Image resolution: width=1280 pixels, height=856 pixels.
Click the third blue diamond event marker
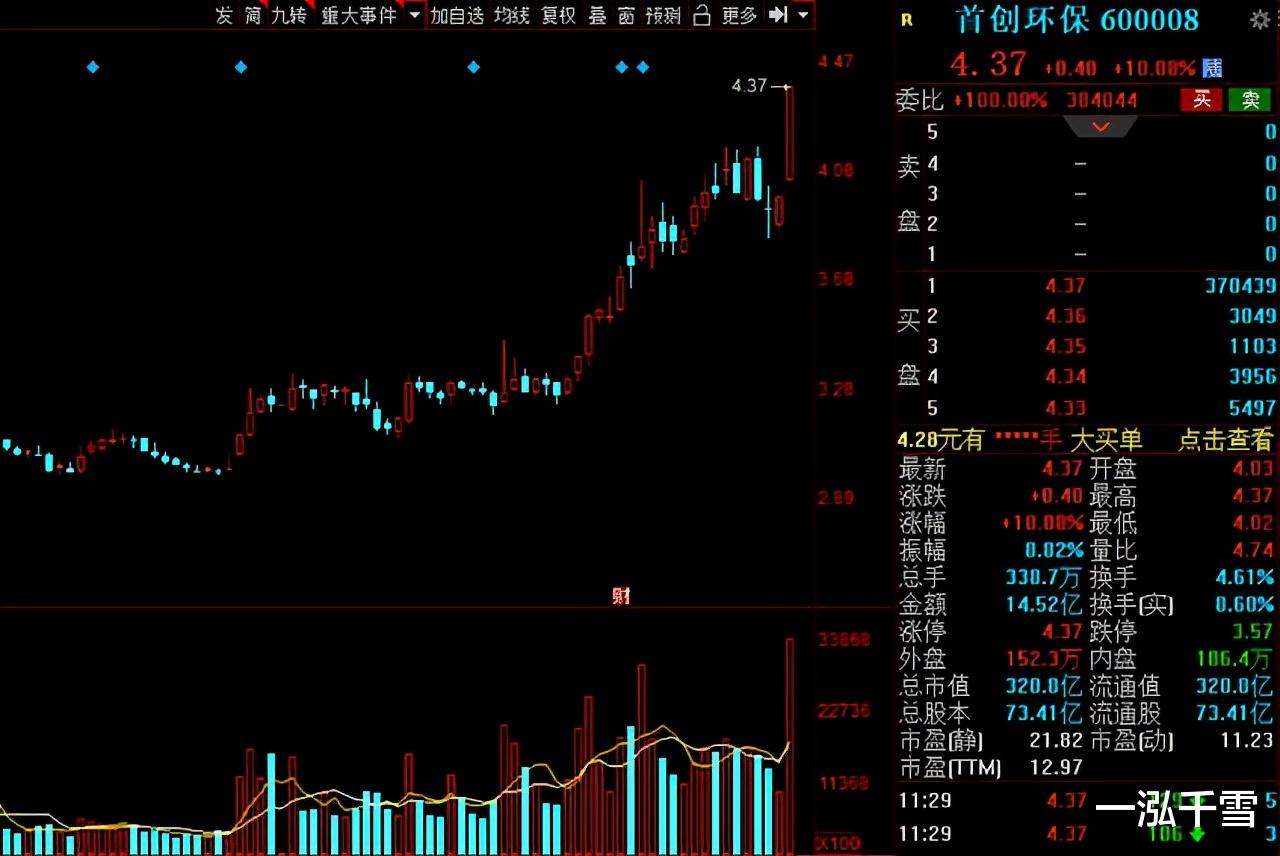click(474, 67)
